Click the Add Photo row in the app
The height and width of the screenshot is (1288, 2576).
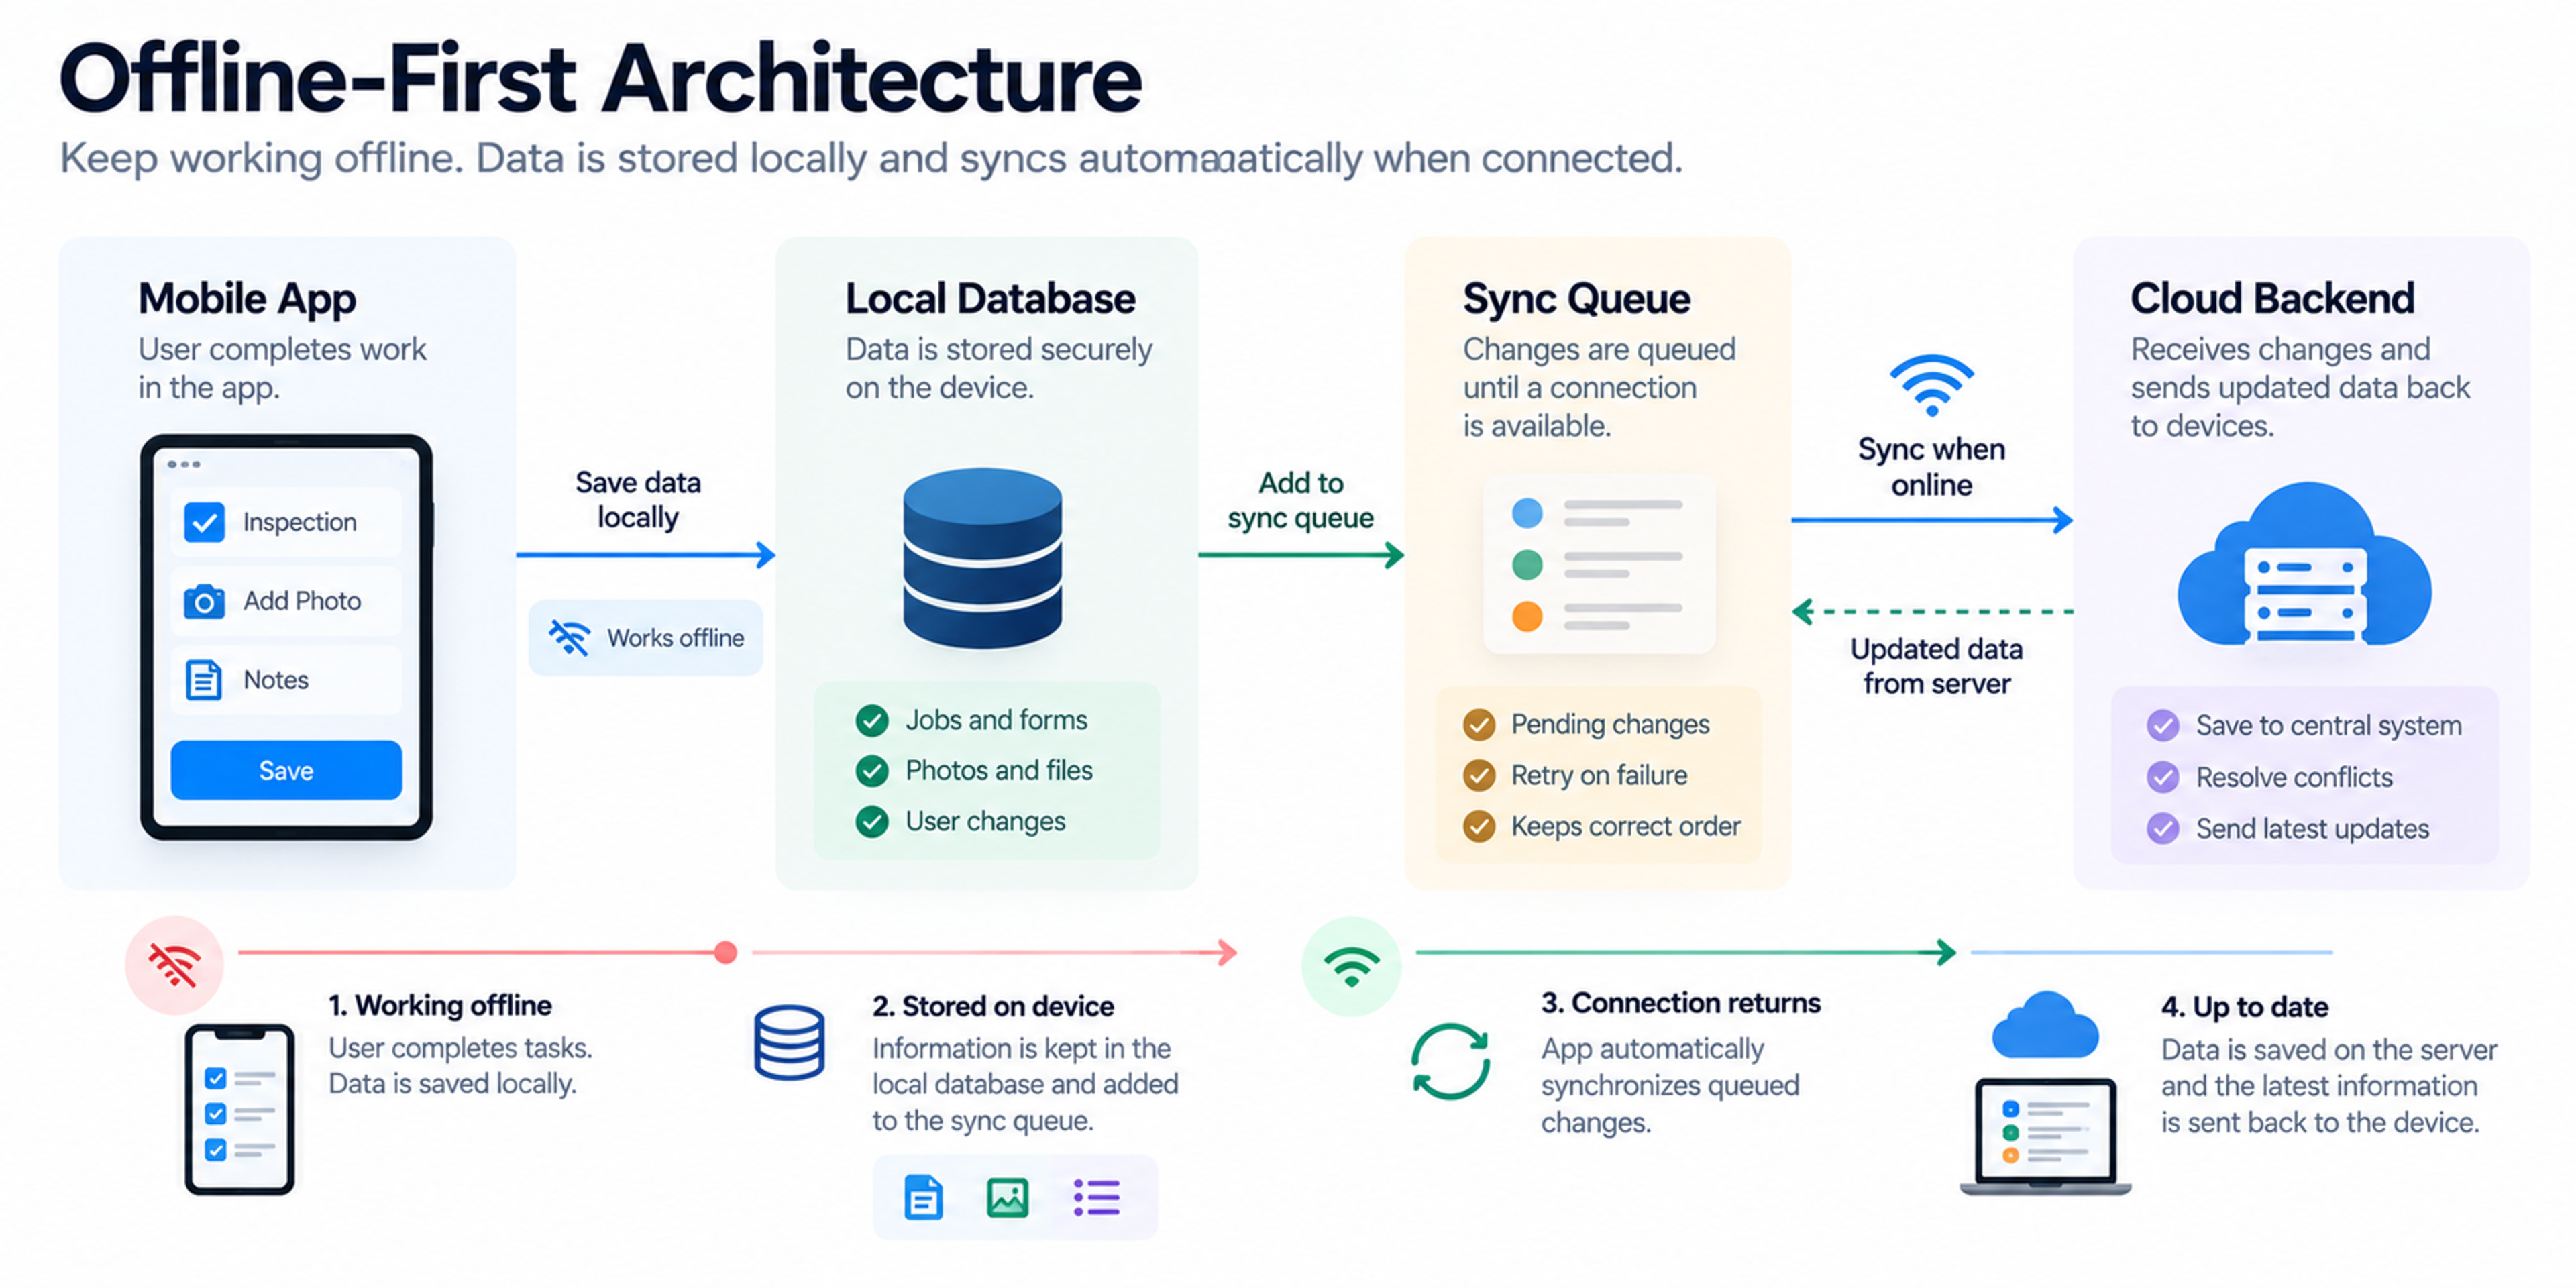[x=286, y=601]
